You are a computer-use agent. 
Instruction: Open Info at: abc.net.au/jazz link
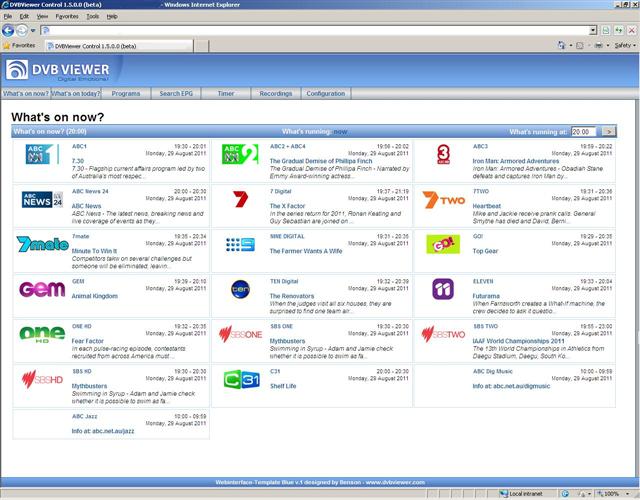[103, 431]
